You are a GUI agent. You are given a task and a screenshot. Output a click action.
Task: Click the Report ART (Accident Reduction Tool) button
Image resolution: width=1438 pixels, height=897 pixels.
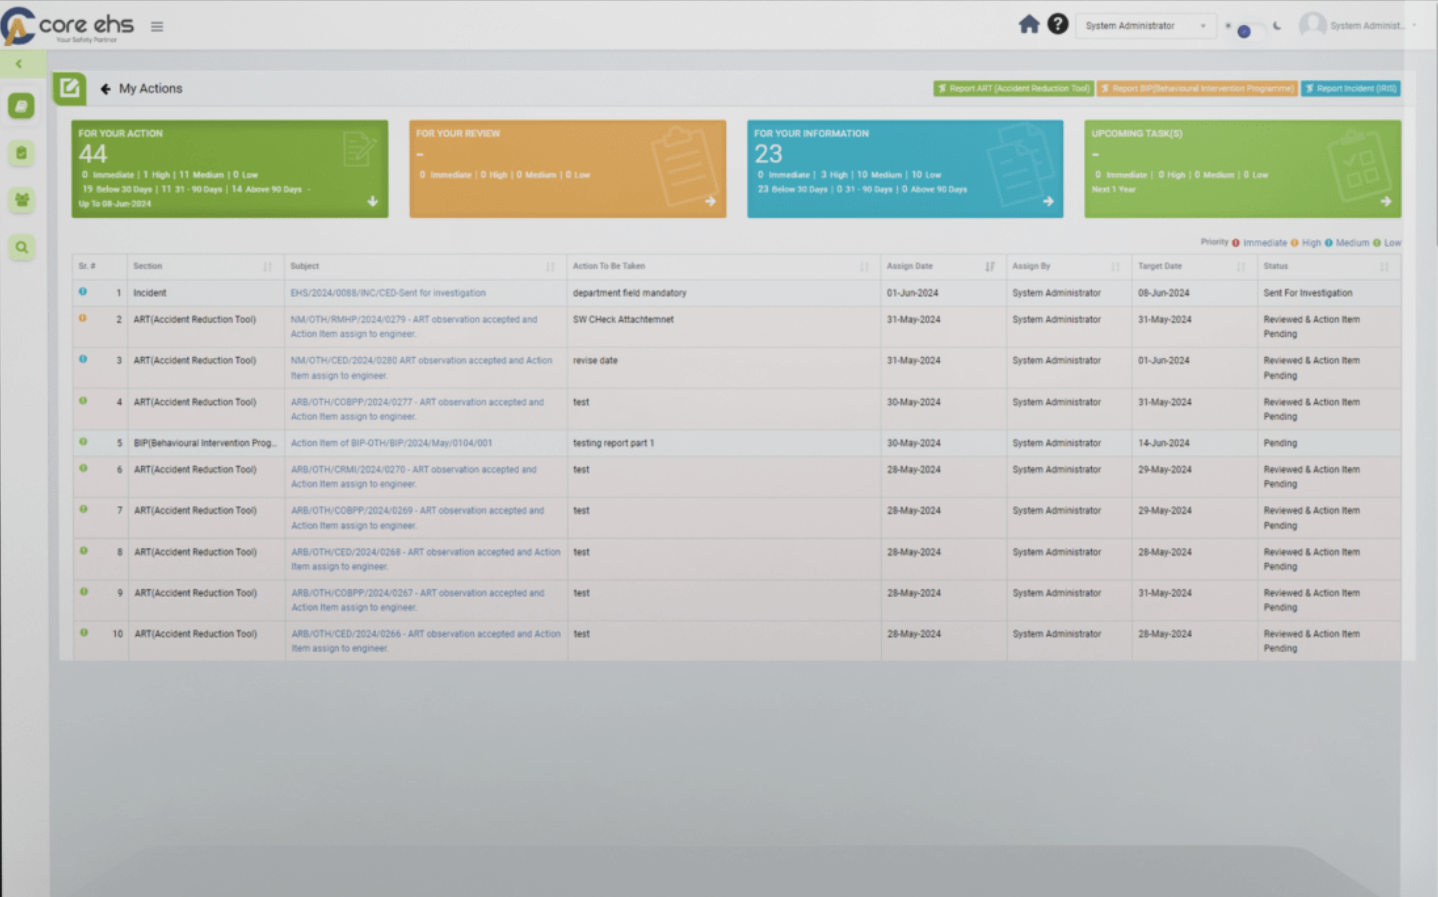pos(1013,88)
